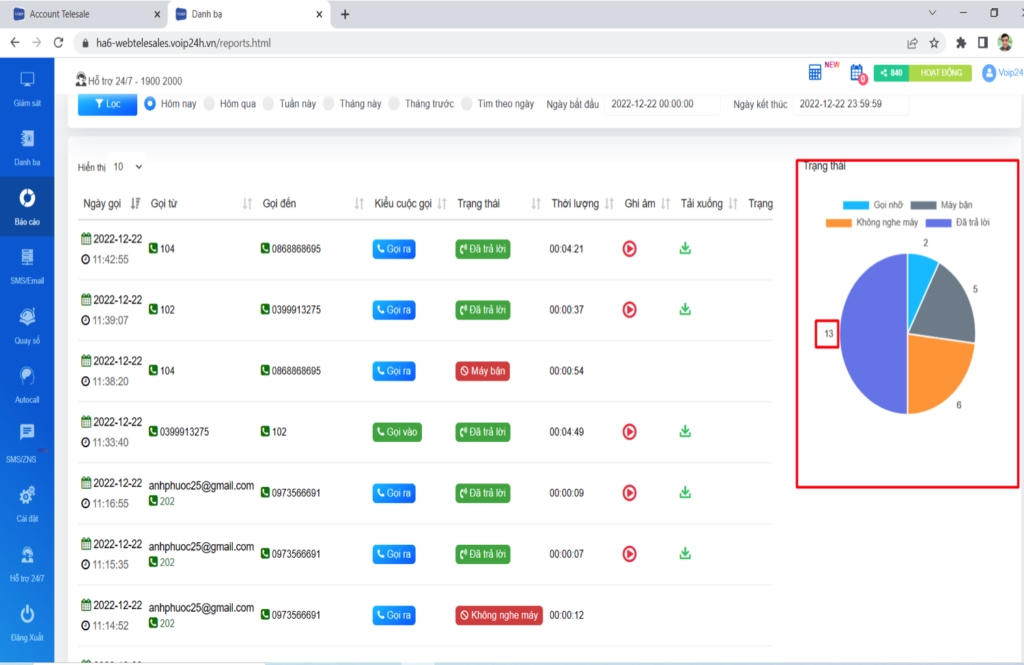This screenshot has height=665, width=1024.
Task: Toggle the Không nghe máy orange legend swatch
Action: [839, 222]
